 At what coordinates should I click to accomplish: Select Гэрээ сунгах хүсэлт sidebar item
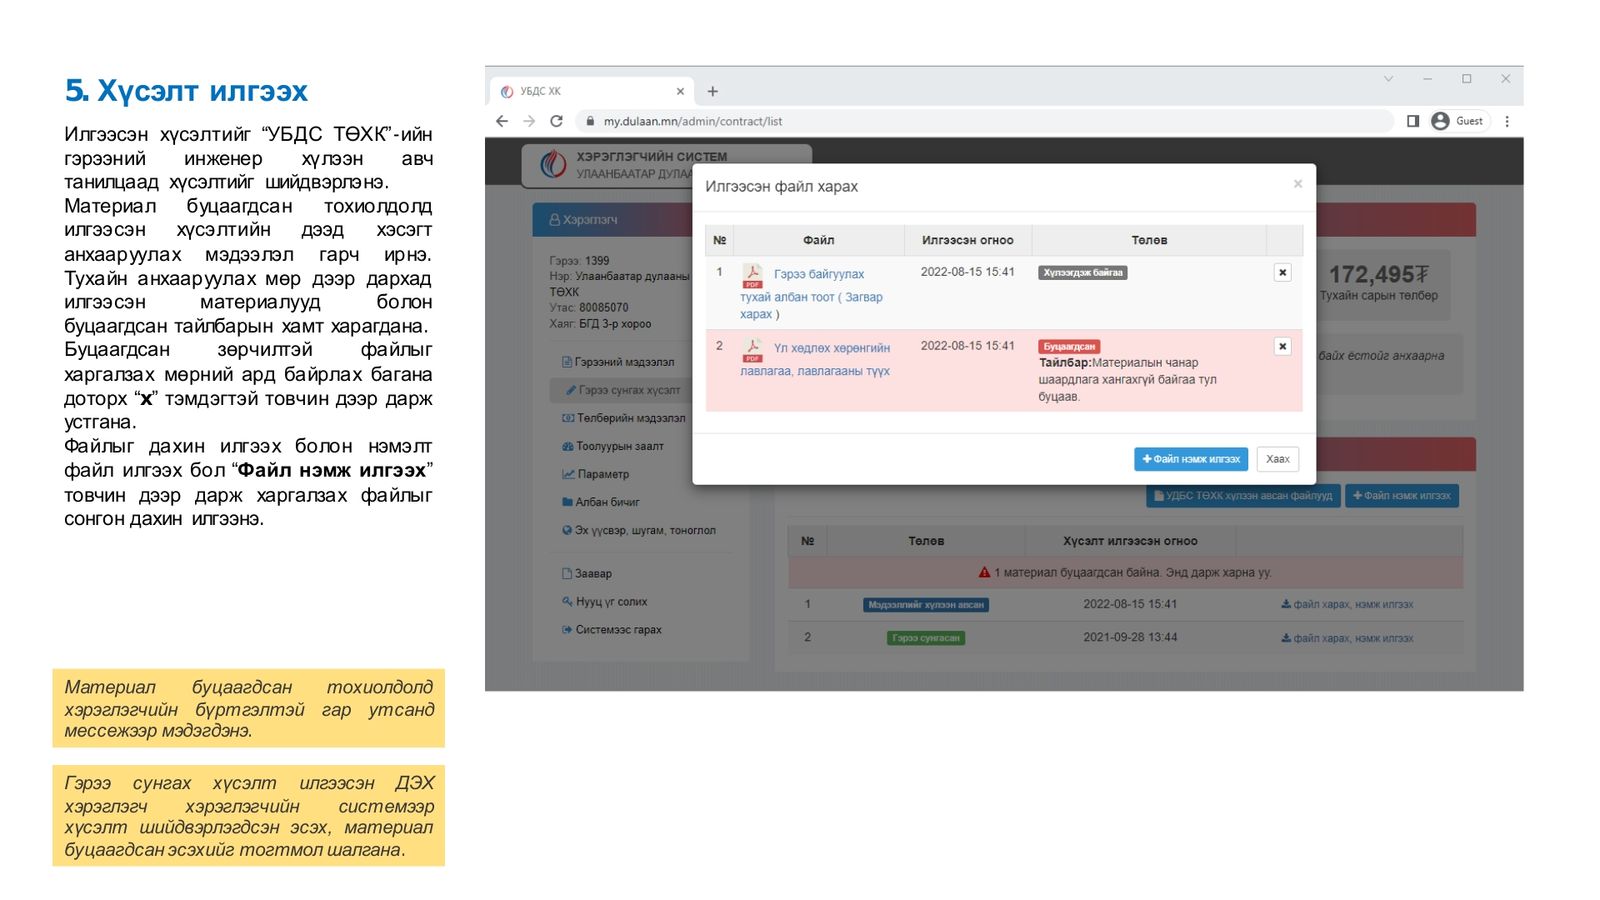coord(623,390)
